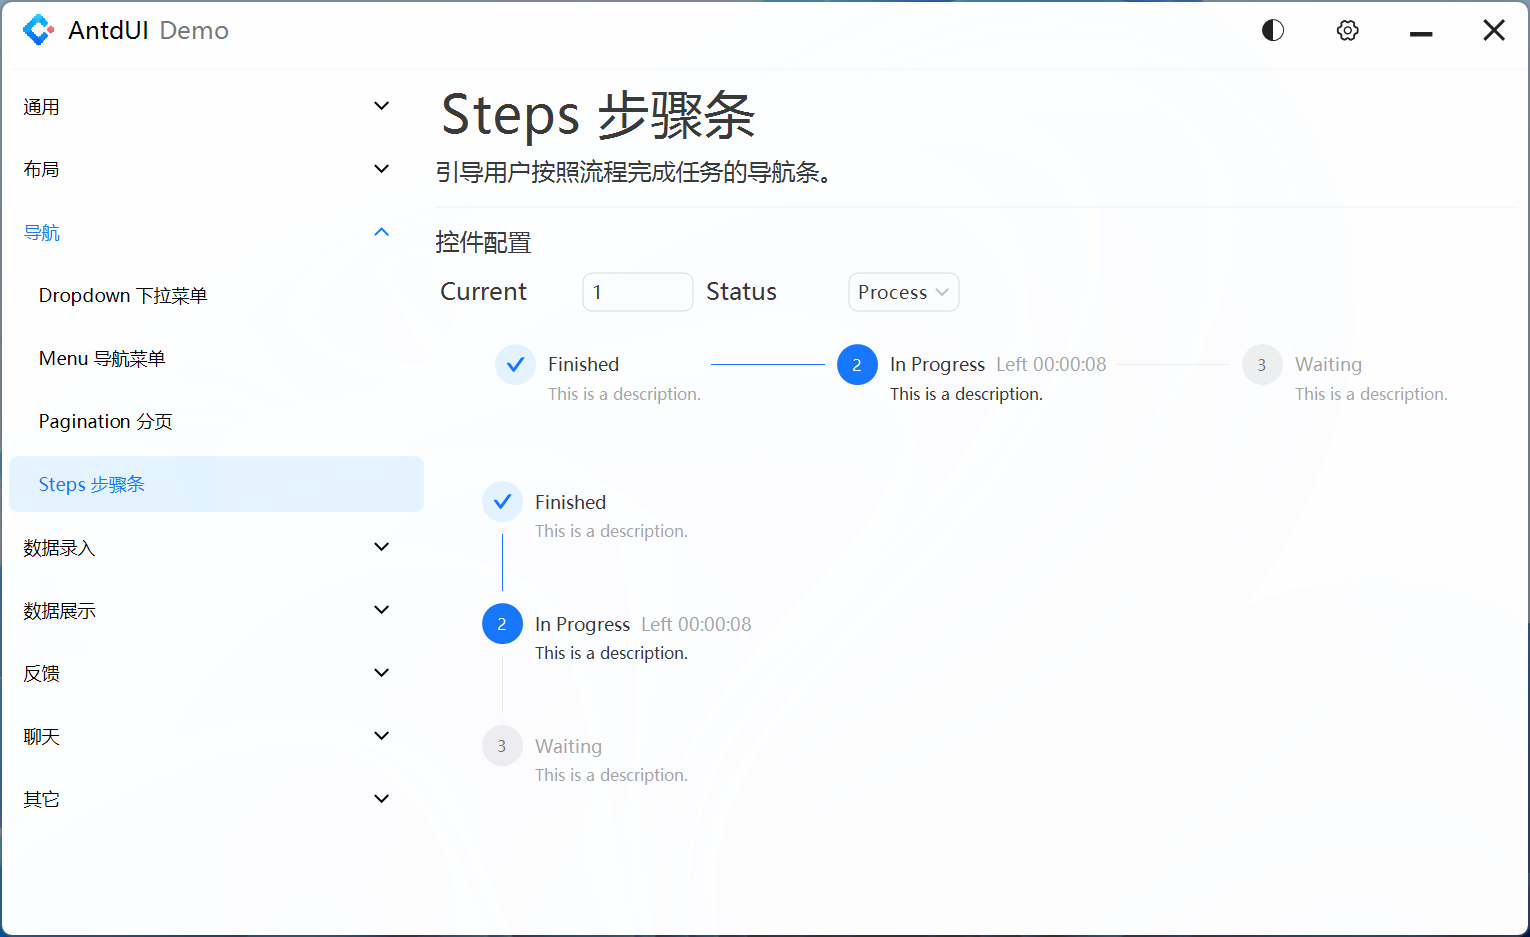Screen dimensions: 1530x937
Task: Click the checkmark circle on the Finished step
Action: coord(514,364)
